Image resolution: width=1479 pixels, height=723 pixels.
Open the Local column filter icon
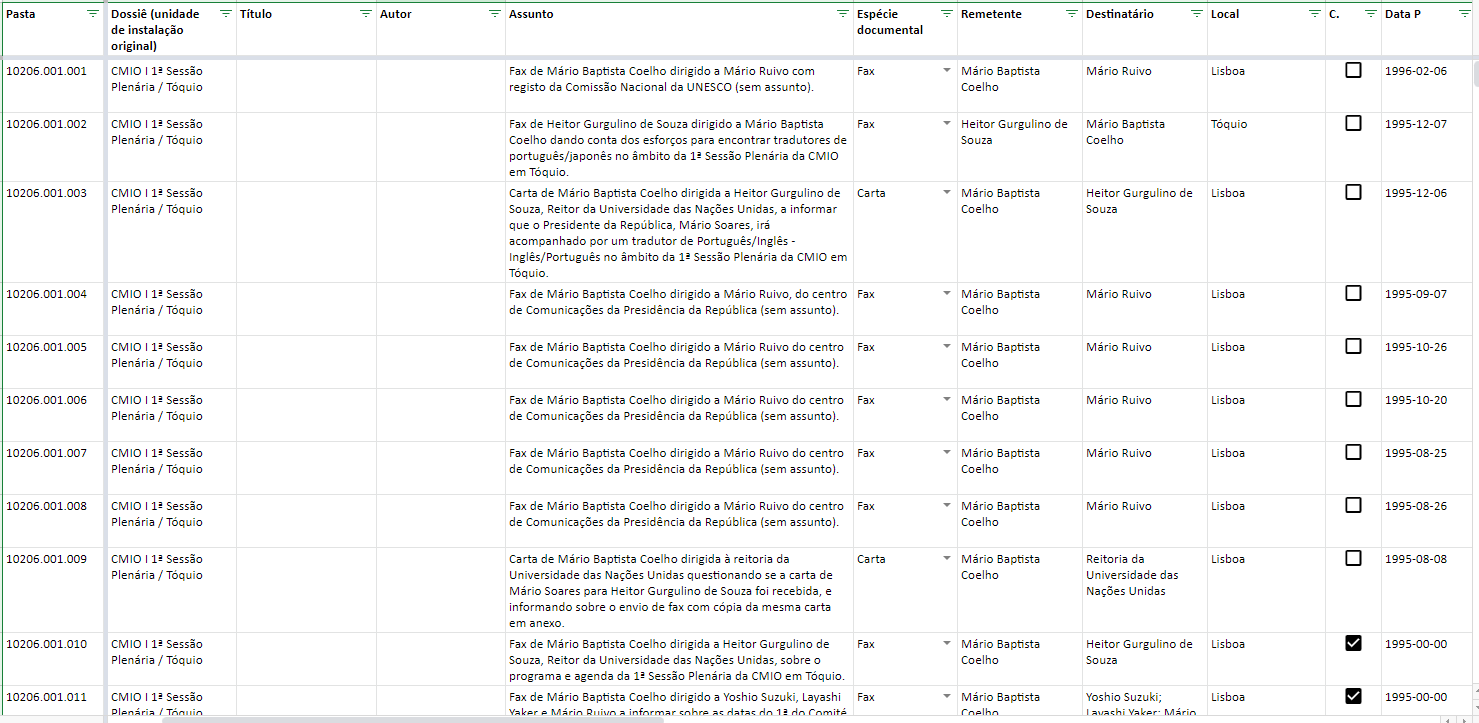click(1314, 14)
